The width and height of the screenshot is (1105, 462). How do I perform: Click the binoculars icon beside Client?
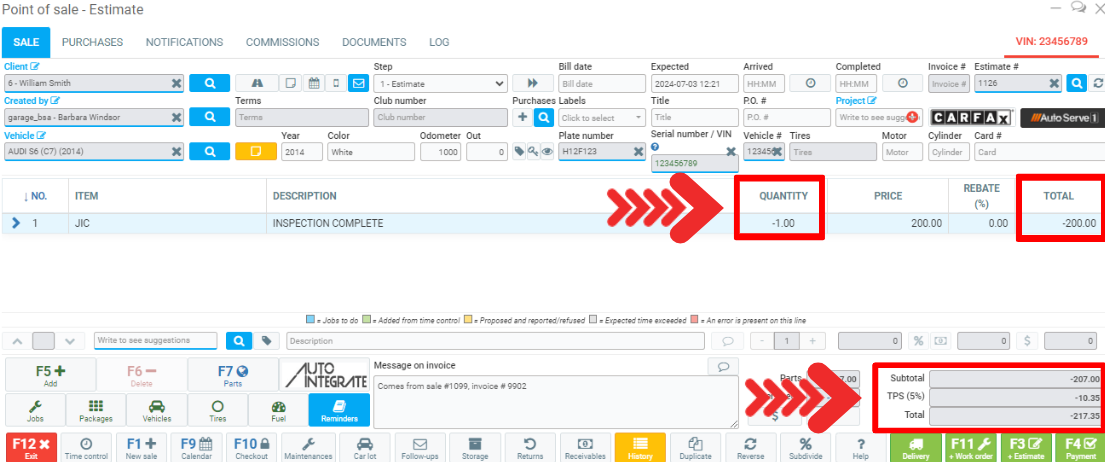(257, 83)
